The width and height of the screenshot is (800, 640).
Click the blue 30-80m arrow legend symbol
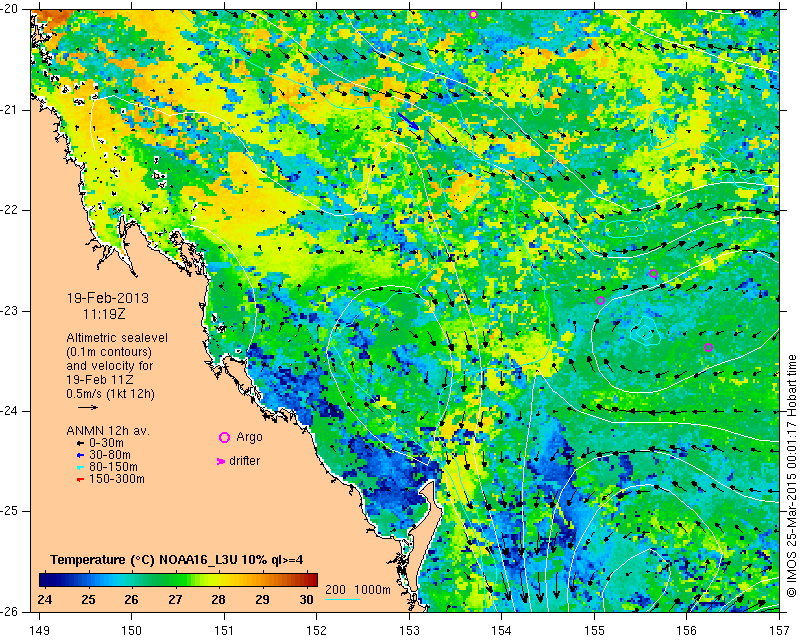(x=80, y=455)
